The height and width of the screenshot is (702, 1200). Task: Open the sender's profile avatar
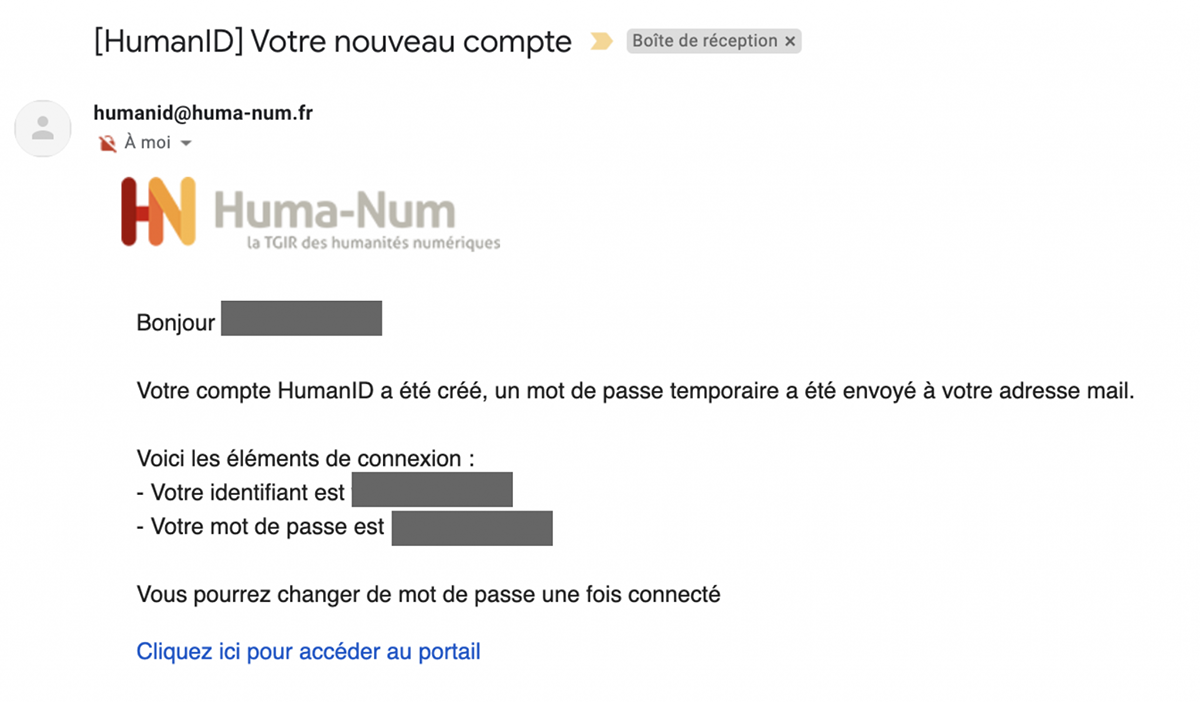tap(43, 128)
